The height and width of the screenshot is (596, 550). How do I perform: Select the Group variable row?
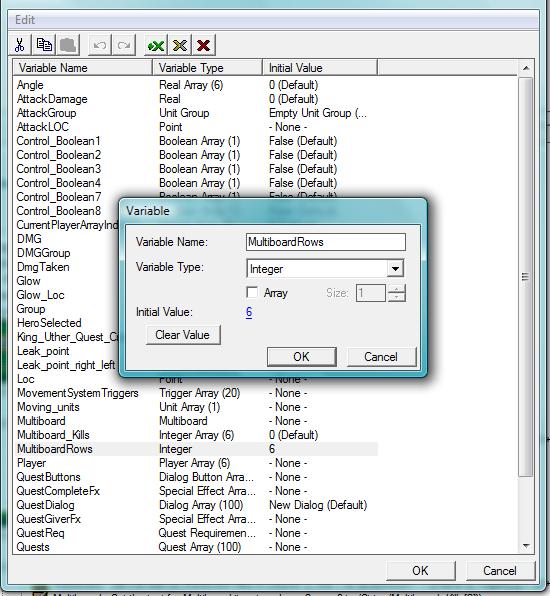[x=31, y=309]
